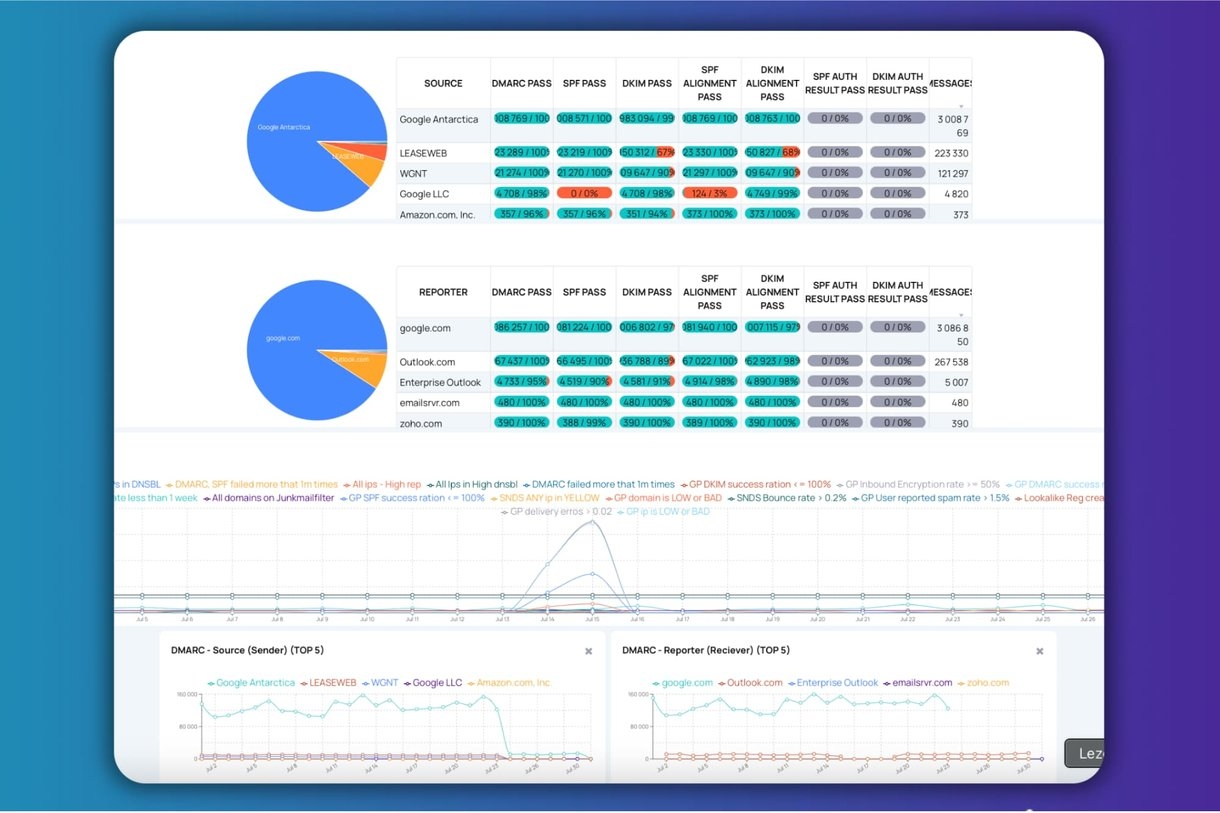Select the Enterprise Outlook row in REPORTER table

pyautogui.click(x=440, y=382)
